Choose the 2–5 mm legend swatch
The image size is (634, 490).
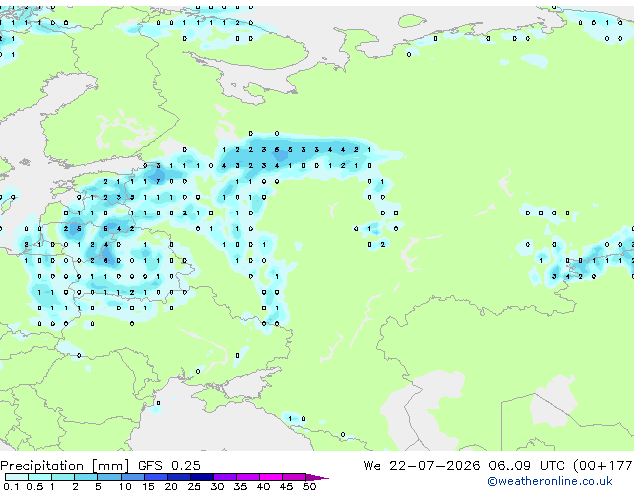pos(86,477)
